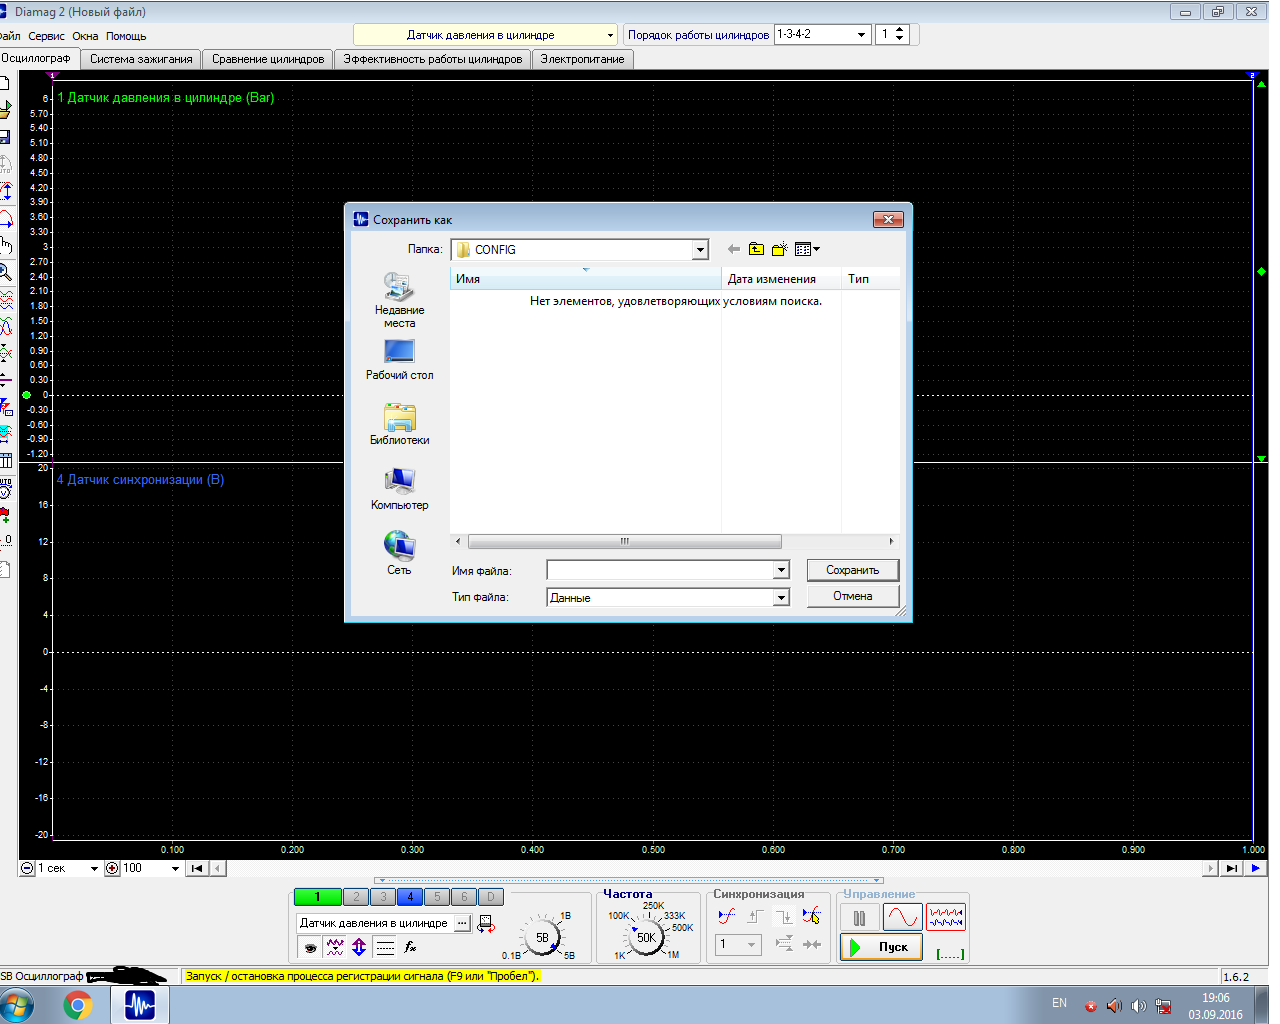1280x1024 pixels.
Task: Open the Окна menu
Action: (85, 36)
